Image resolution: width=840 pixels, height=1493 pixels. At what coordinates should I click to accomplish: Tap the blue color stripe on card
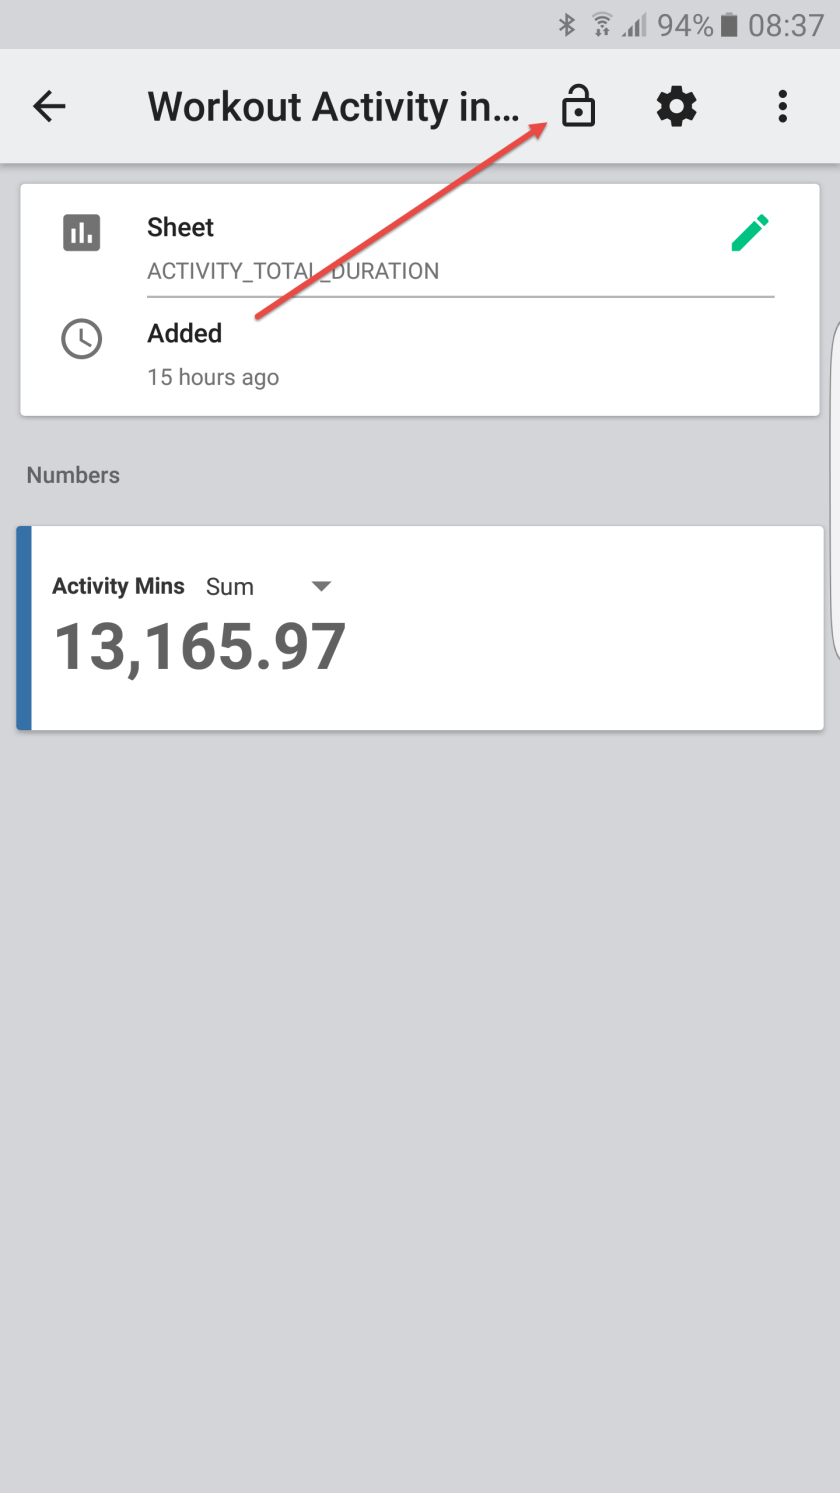pyautogui.click(x=24, y=628)
